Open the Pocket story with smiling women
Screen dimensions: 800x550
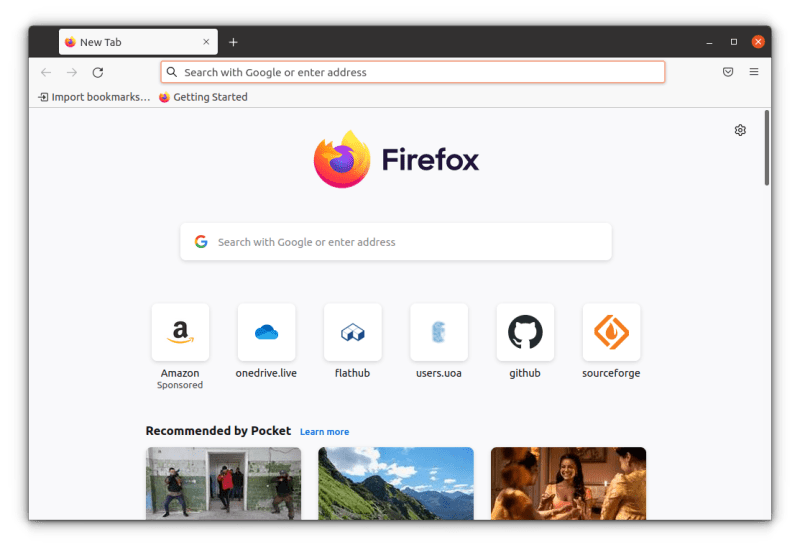point(568,484)
